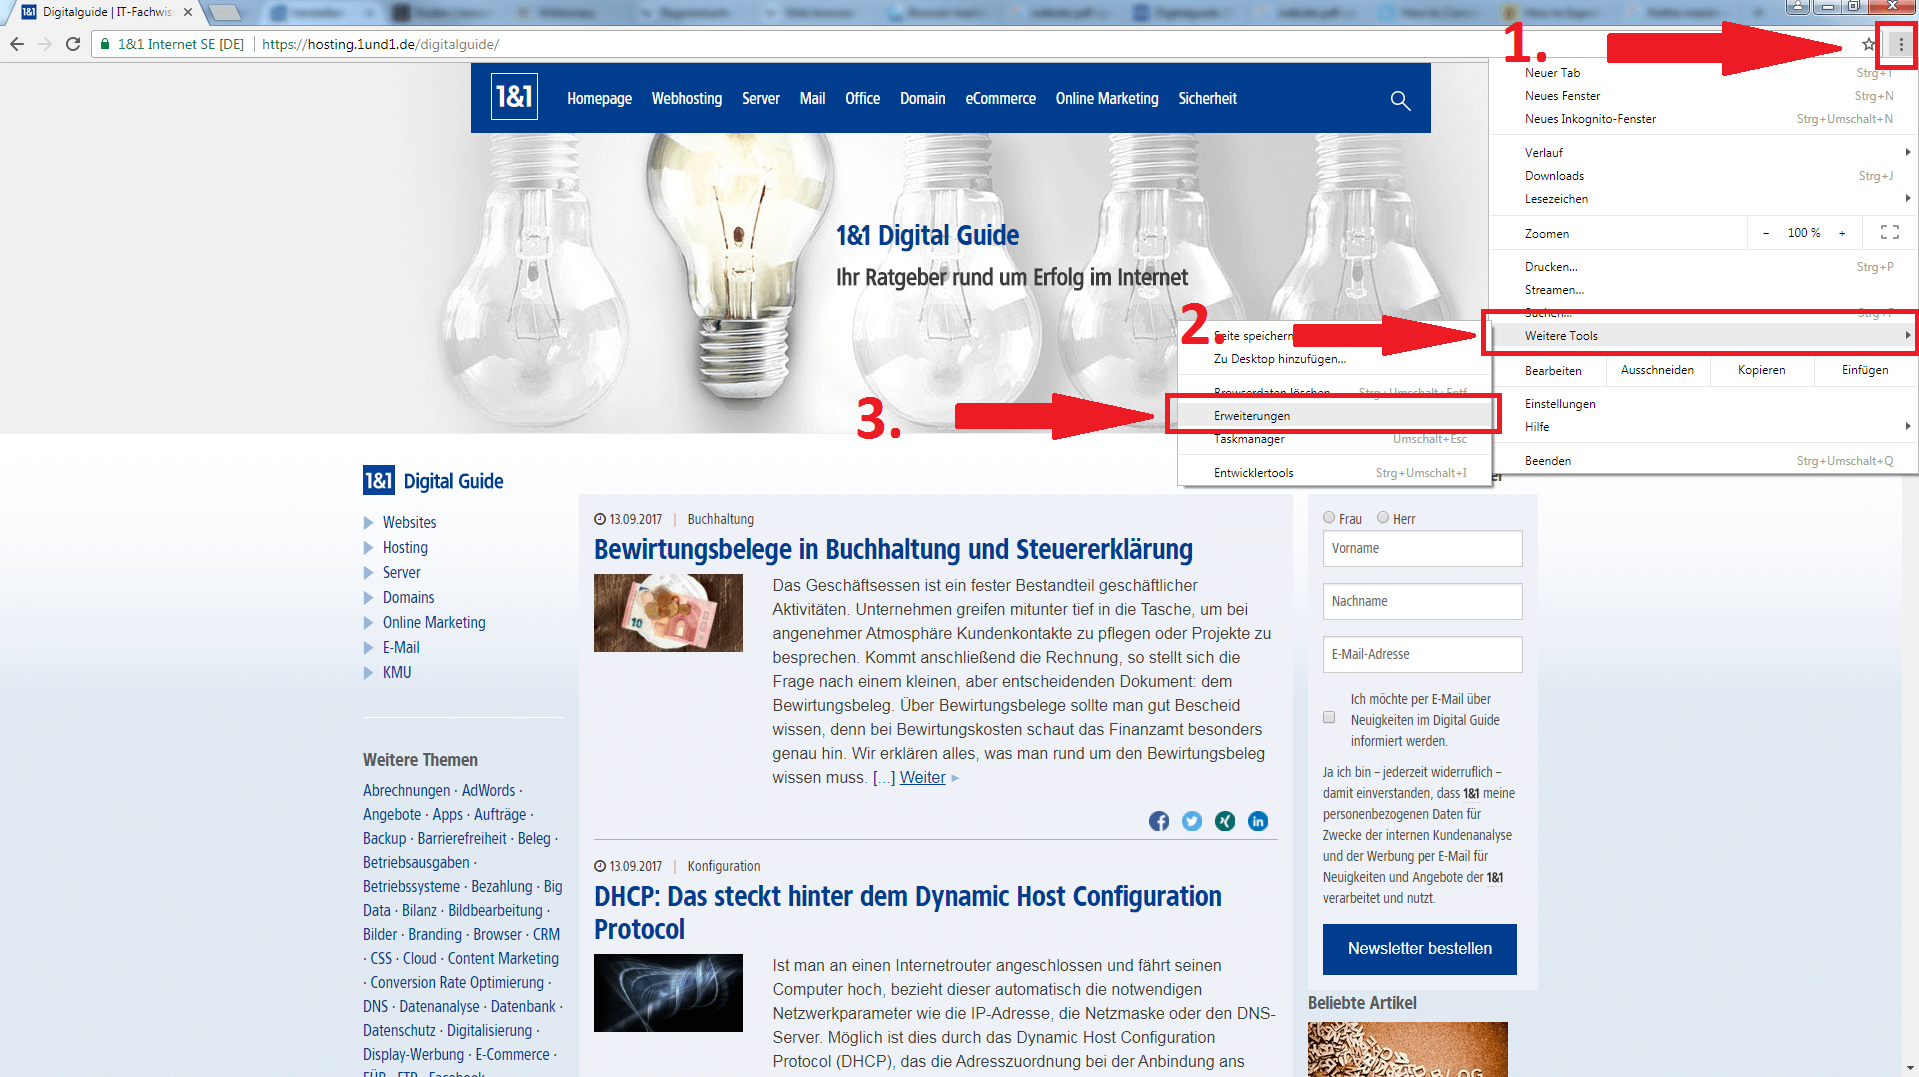Open Einstellungen in Chrome menu

(x=1560, y=404)
